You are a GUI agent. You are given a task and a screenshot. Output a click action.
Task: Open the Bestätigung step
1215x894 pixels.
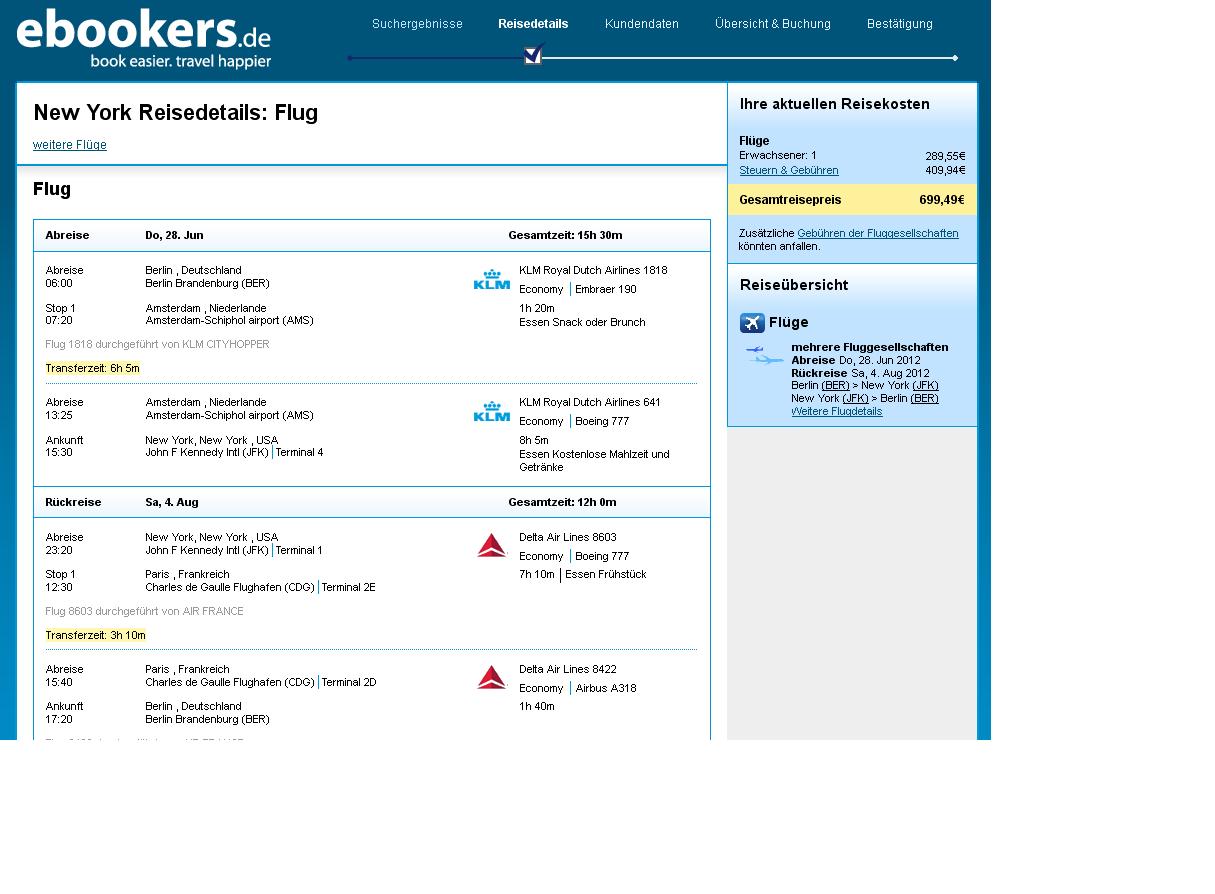click(x=900, y=24)
